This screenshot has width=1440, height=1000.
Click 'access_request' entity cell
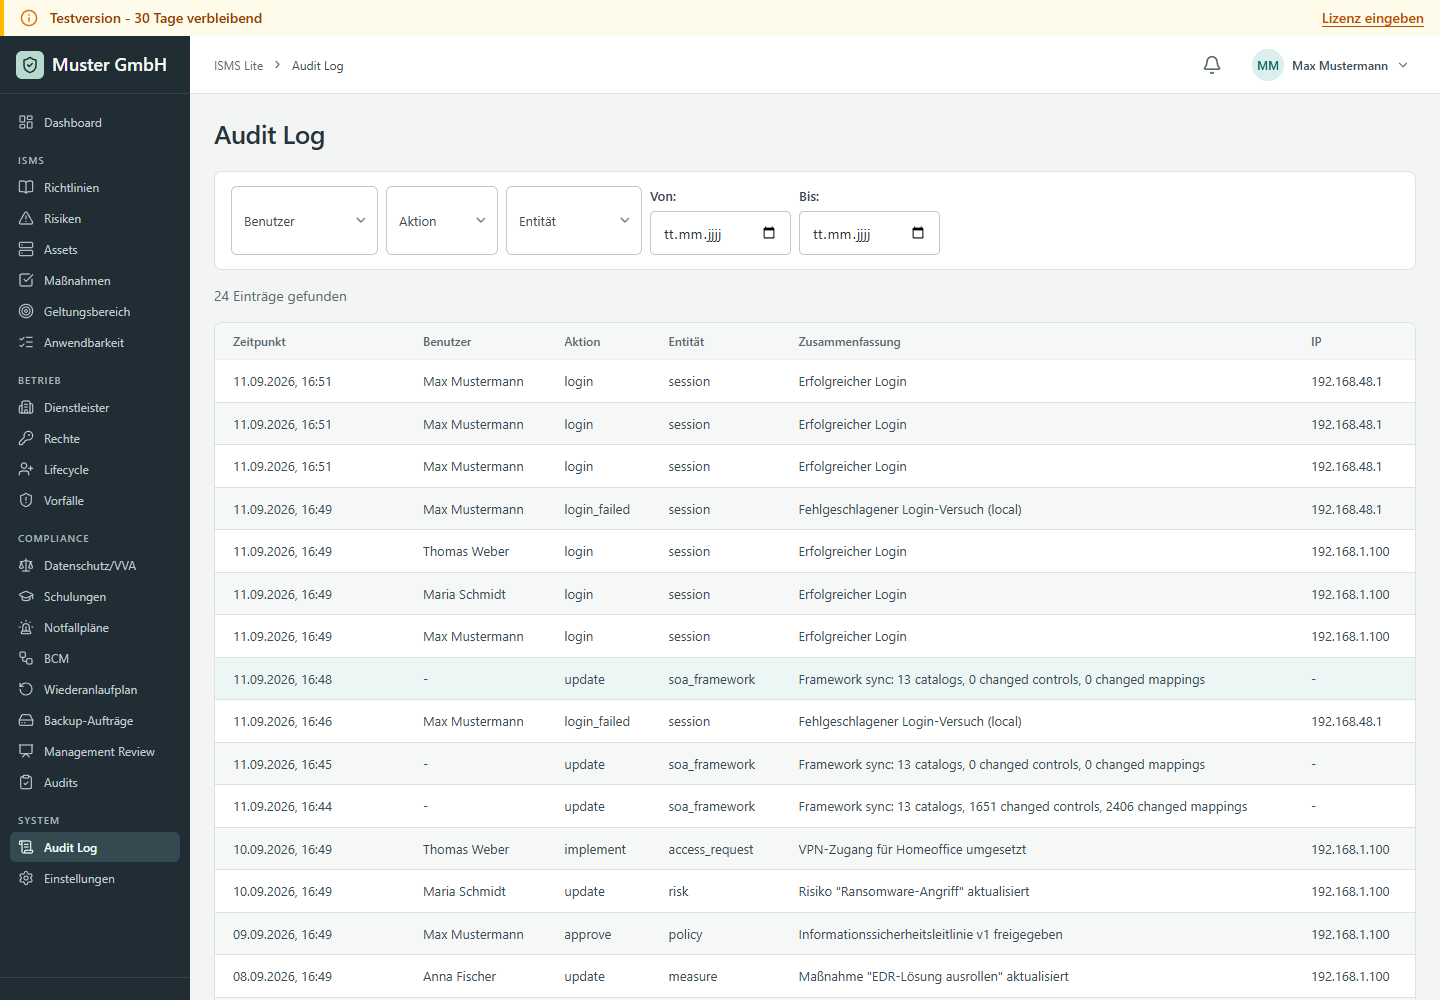tap(711, 849)
